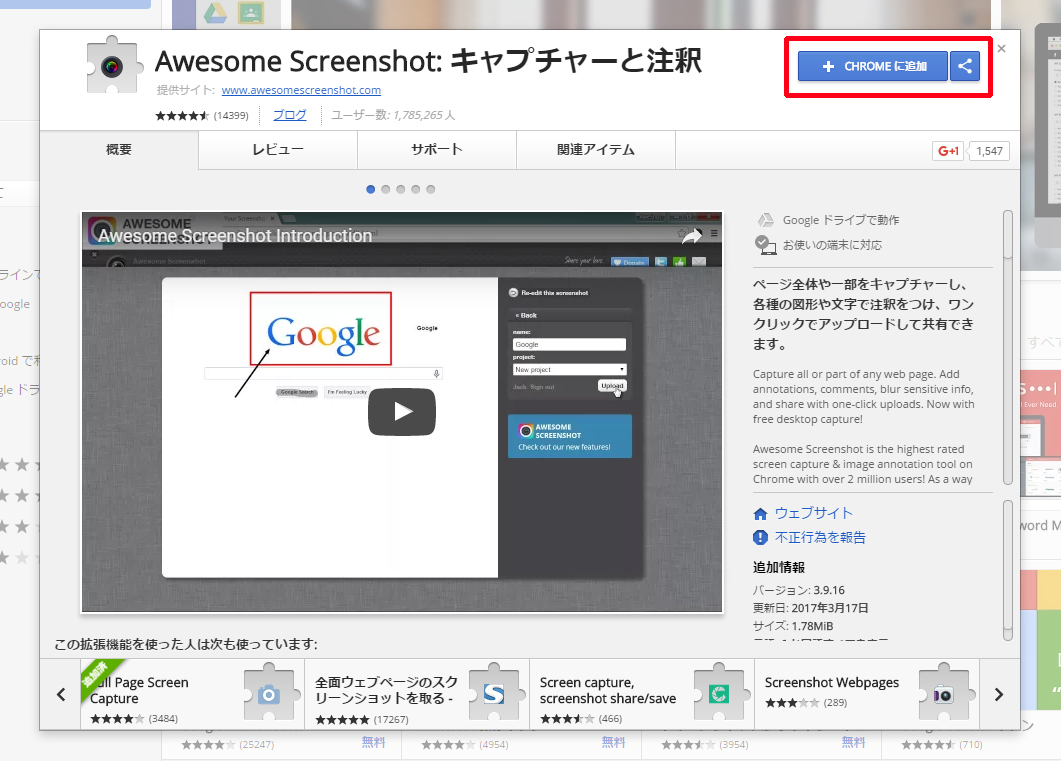Open the Screen capture, screenshot share/save item

pos(641,695)
